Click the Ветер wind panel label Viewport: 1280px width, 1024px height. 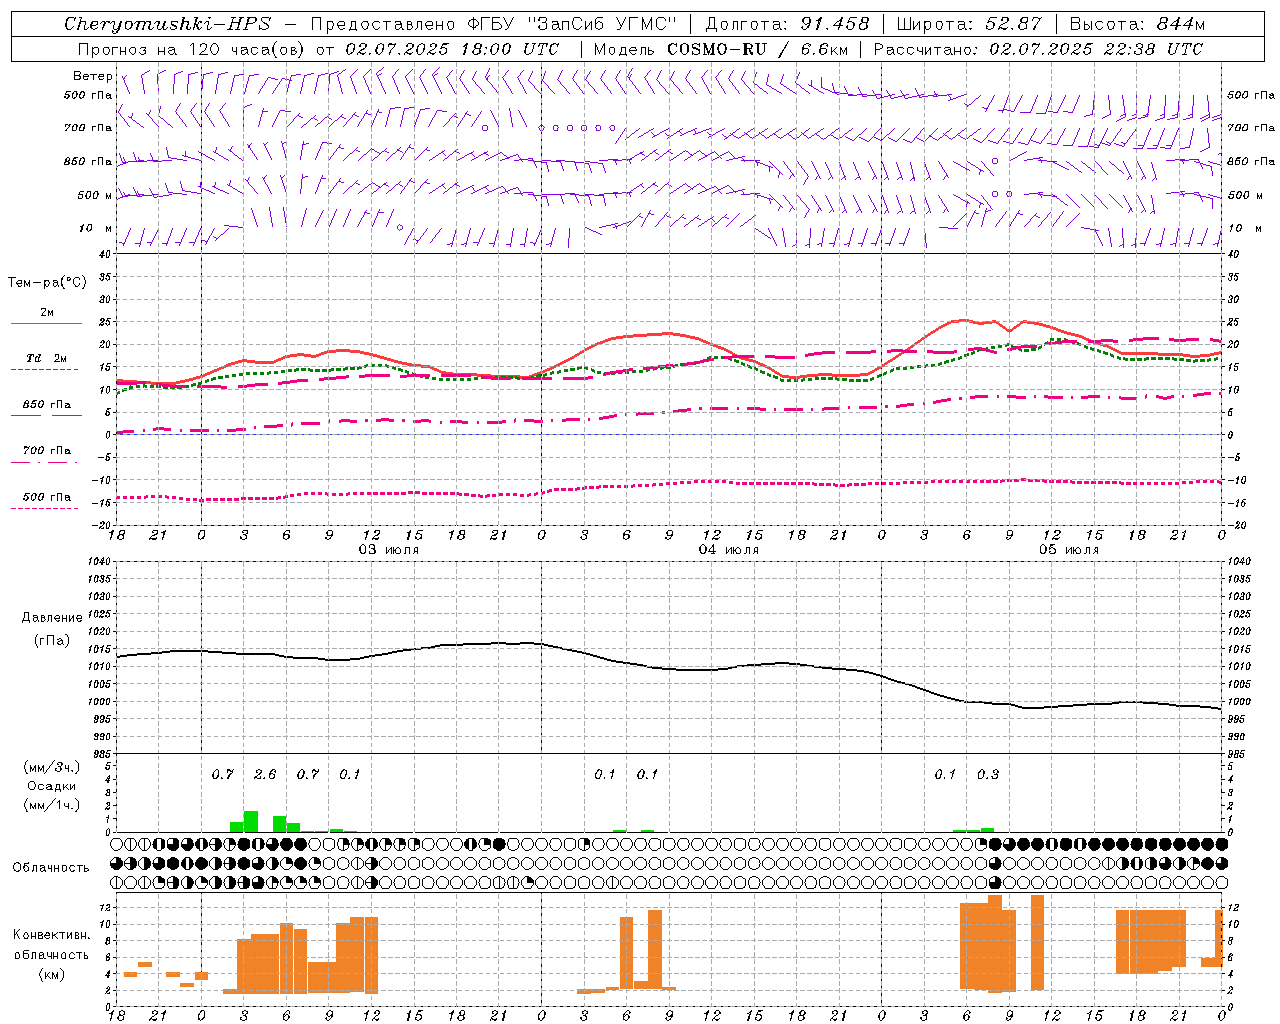click(92, 76)
